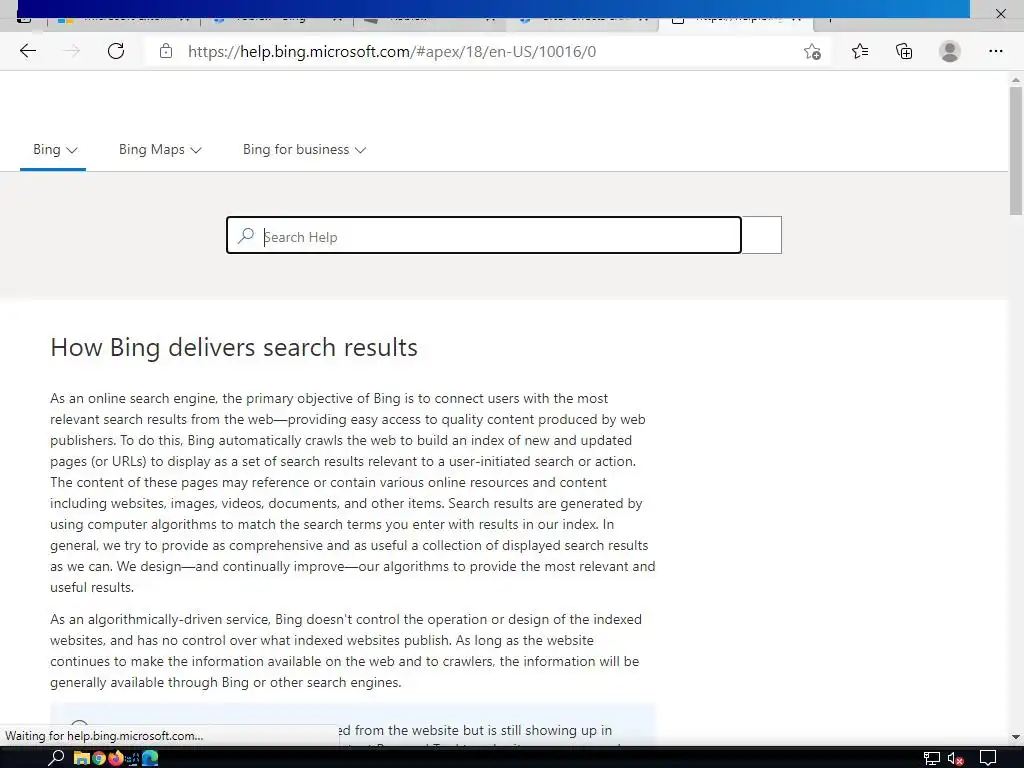The width and height of the screenshot is (1024, 768).
Task: Expand the Bing Maps dropdown
Action: (160, 150)
